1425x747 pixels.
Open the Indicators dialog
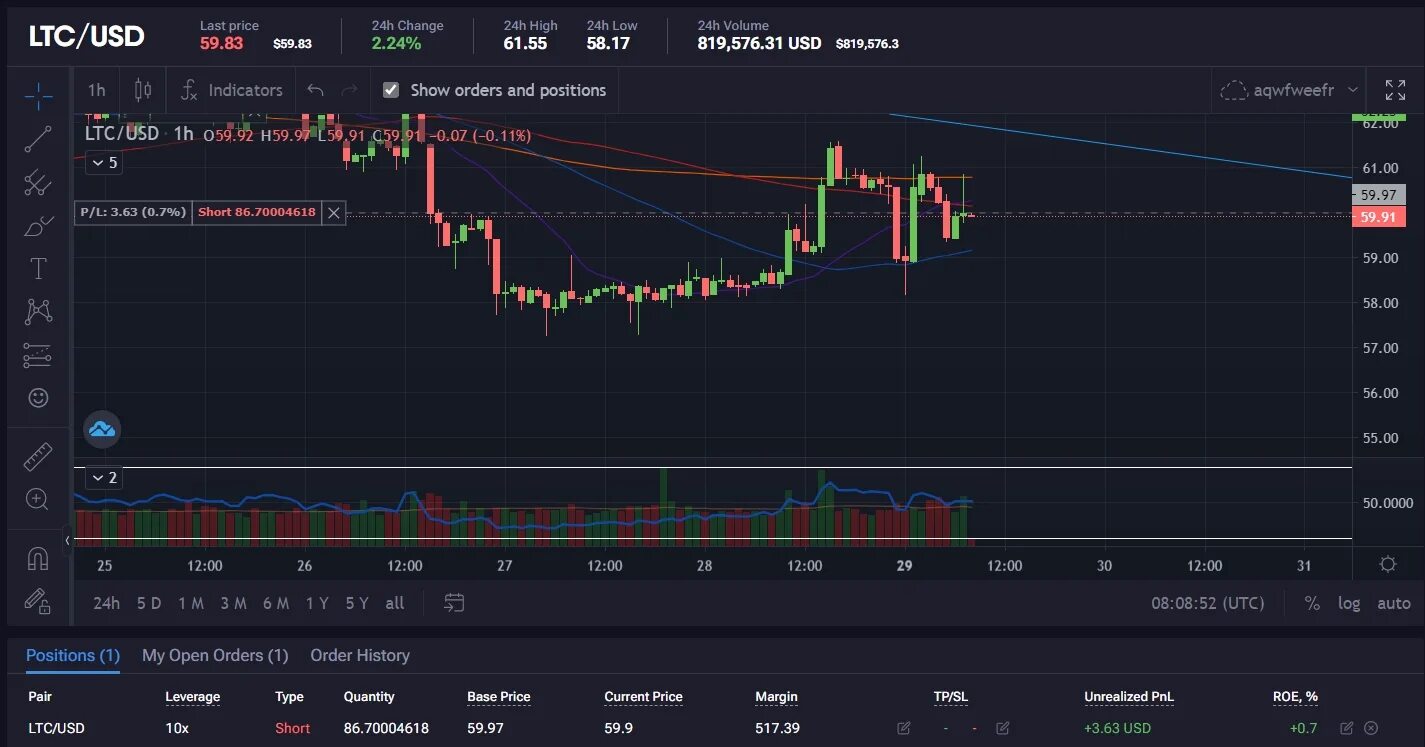pos(231,89)
